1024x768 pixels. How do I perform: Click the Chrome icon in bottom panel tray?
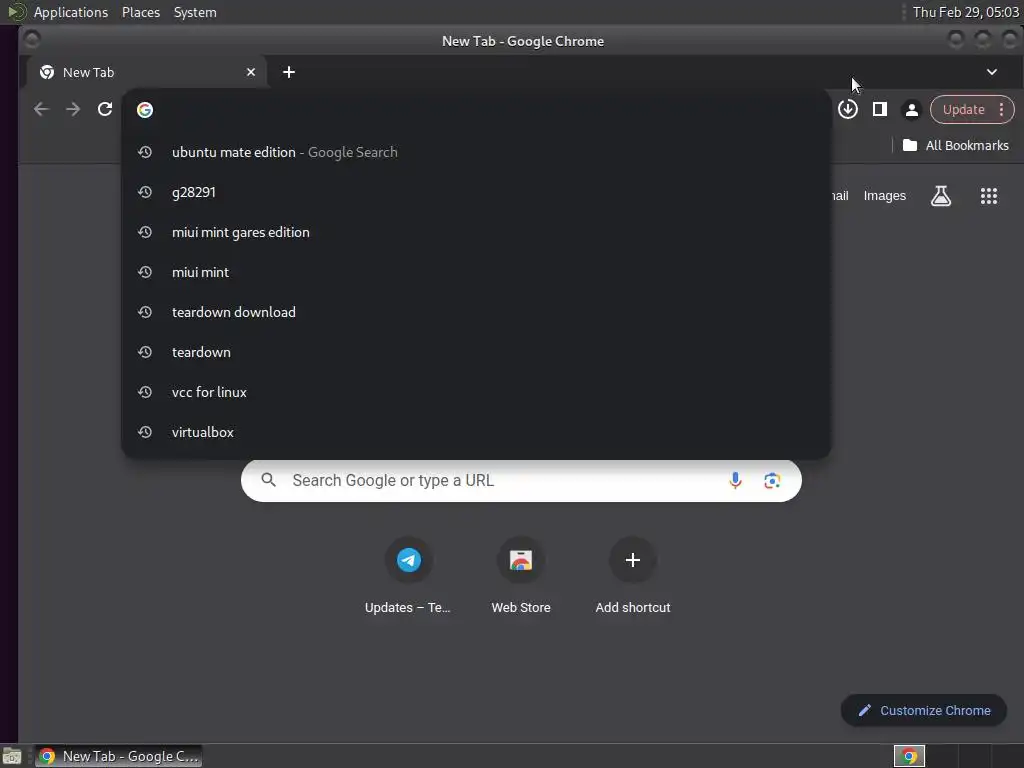click(909, 756)
